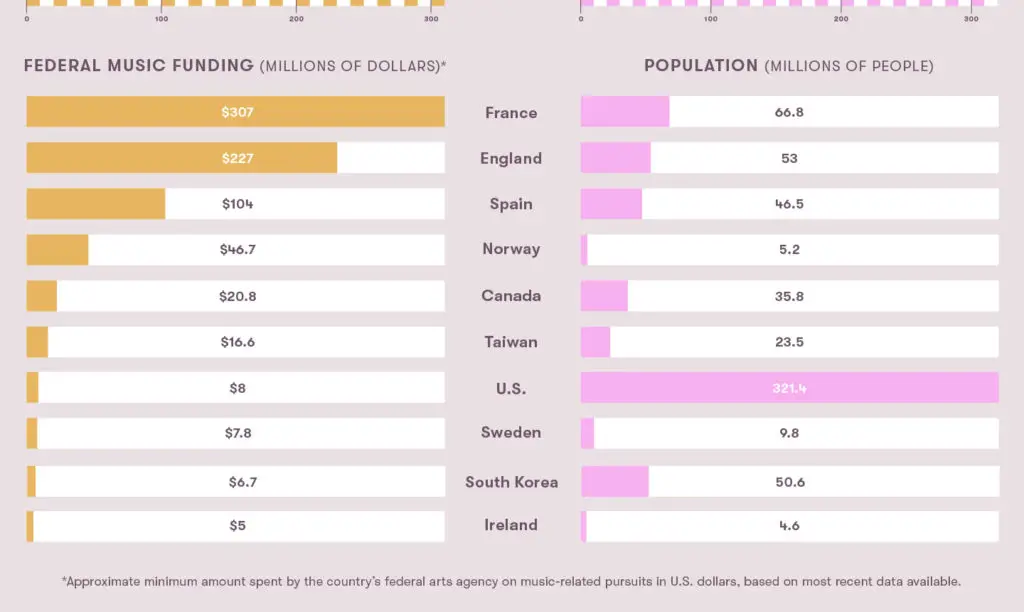Click Taiwan's pink population bar
1024x612 pixels.
click(595, 342)
